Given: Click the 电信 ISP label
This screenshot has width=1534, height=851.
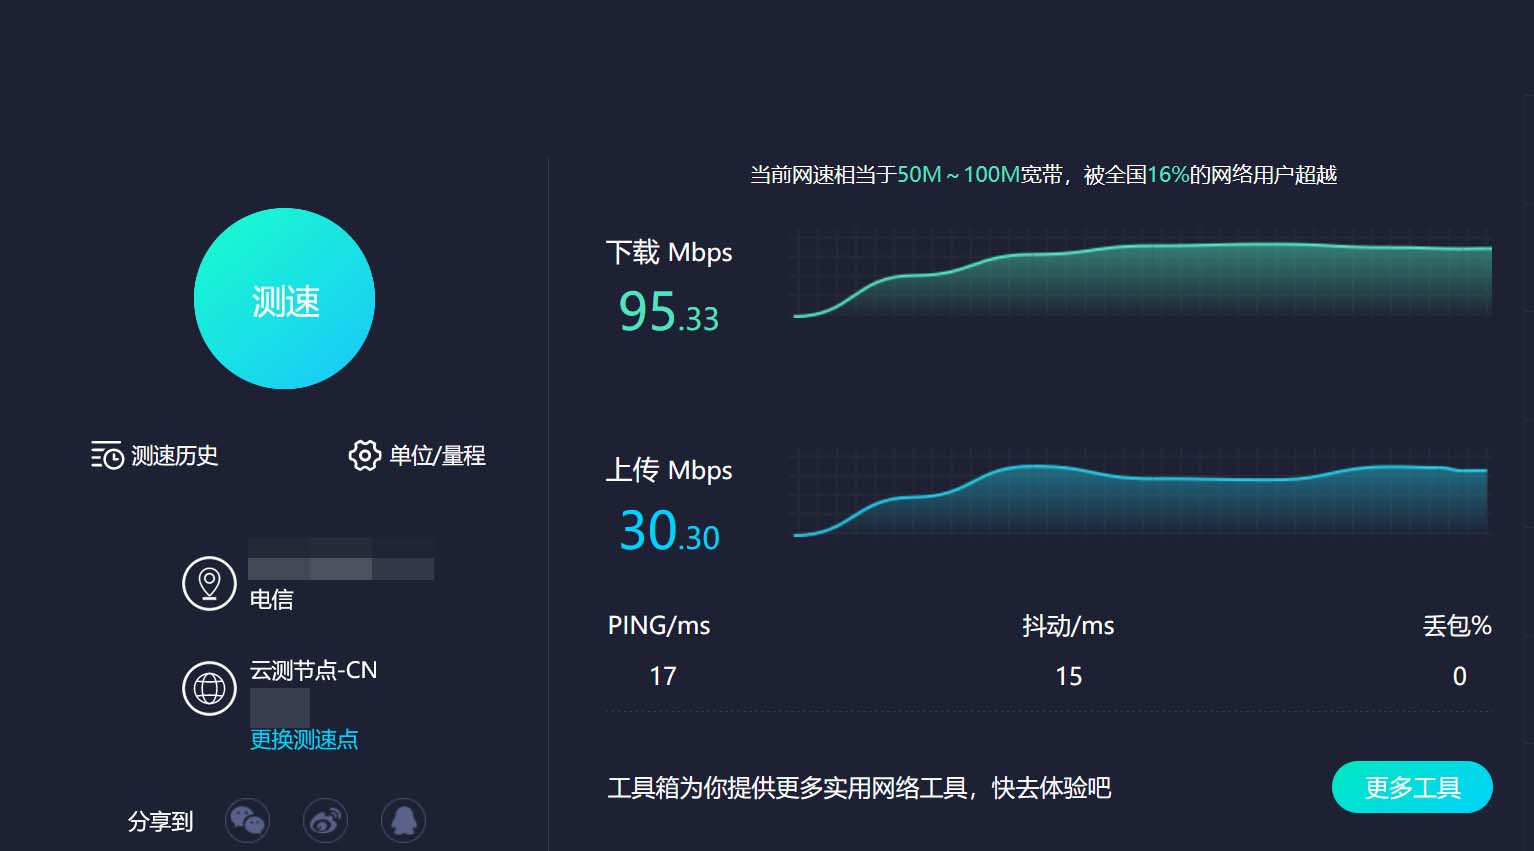Looking at the screenshot, I should [x=271, y=599].
